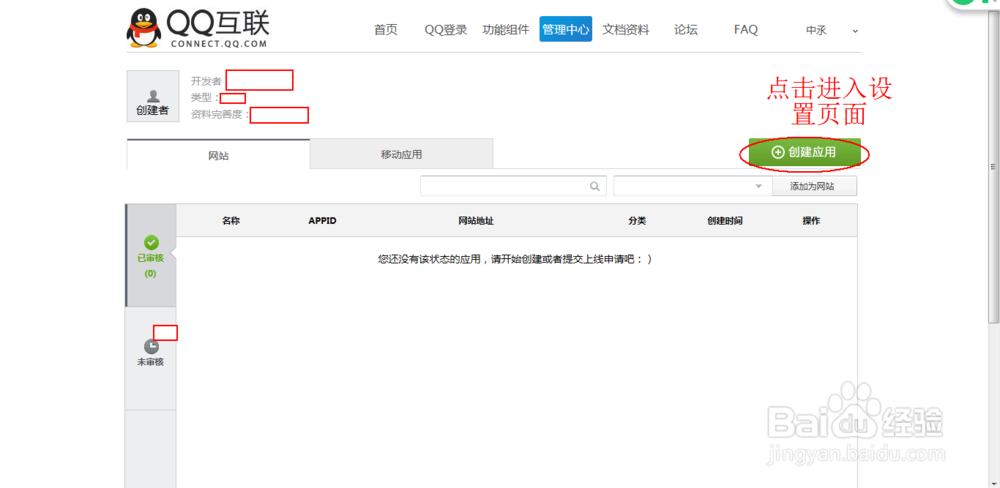The image size is (1000, 488).
Task: Switch to the 网站 tab
Action: (x=218, y=154)
